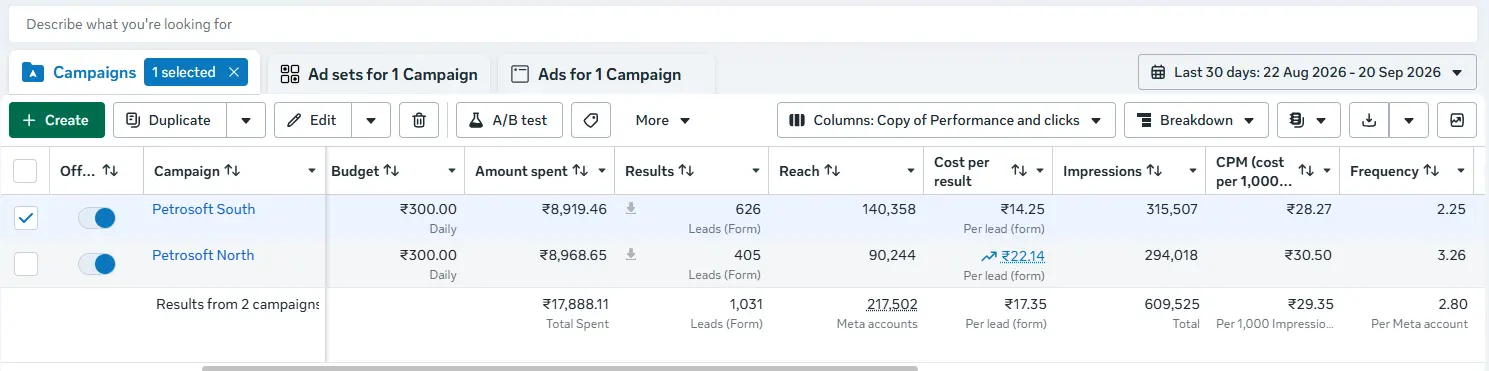Image resolution: width=1489 pixels, height=371 pixels.
Task: Turn off Petrosoft South campaign toggle
Action: click(x=97, y=218)
